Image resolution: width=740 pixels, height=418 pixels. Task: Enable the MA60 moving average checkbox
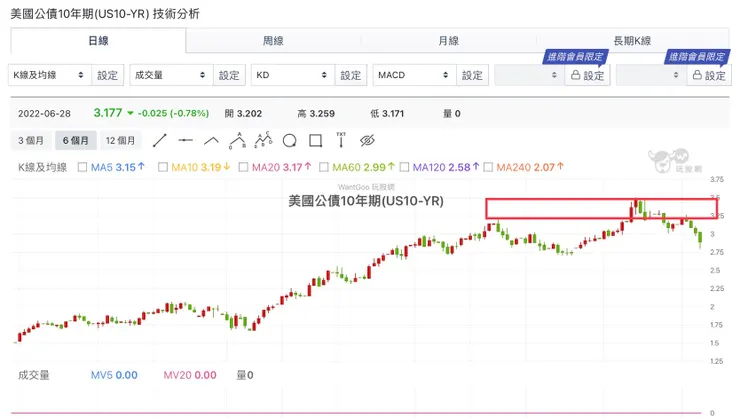[x=324, y=167]
